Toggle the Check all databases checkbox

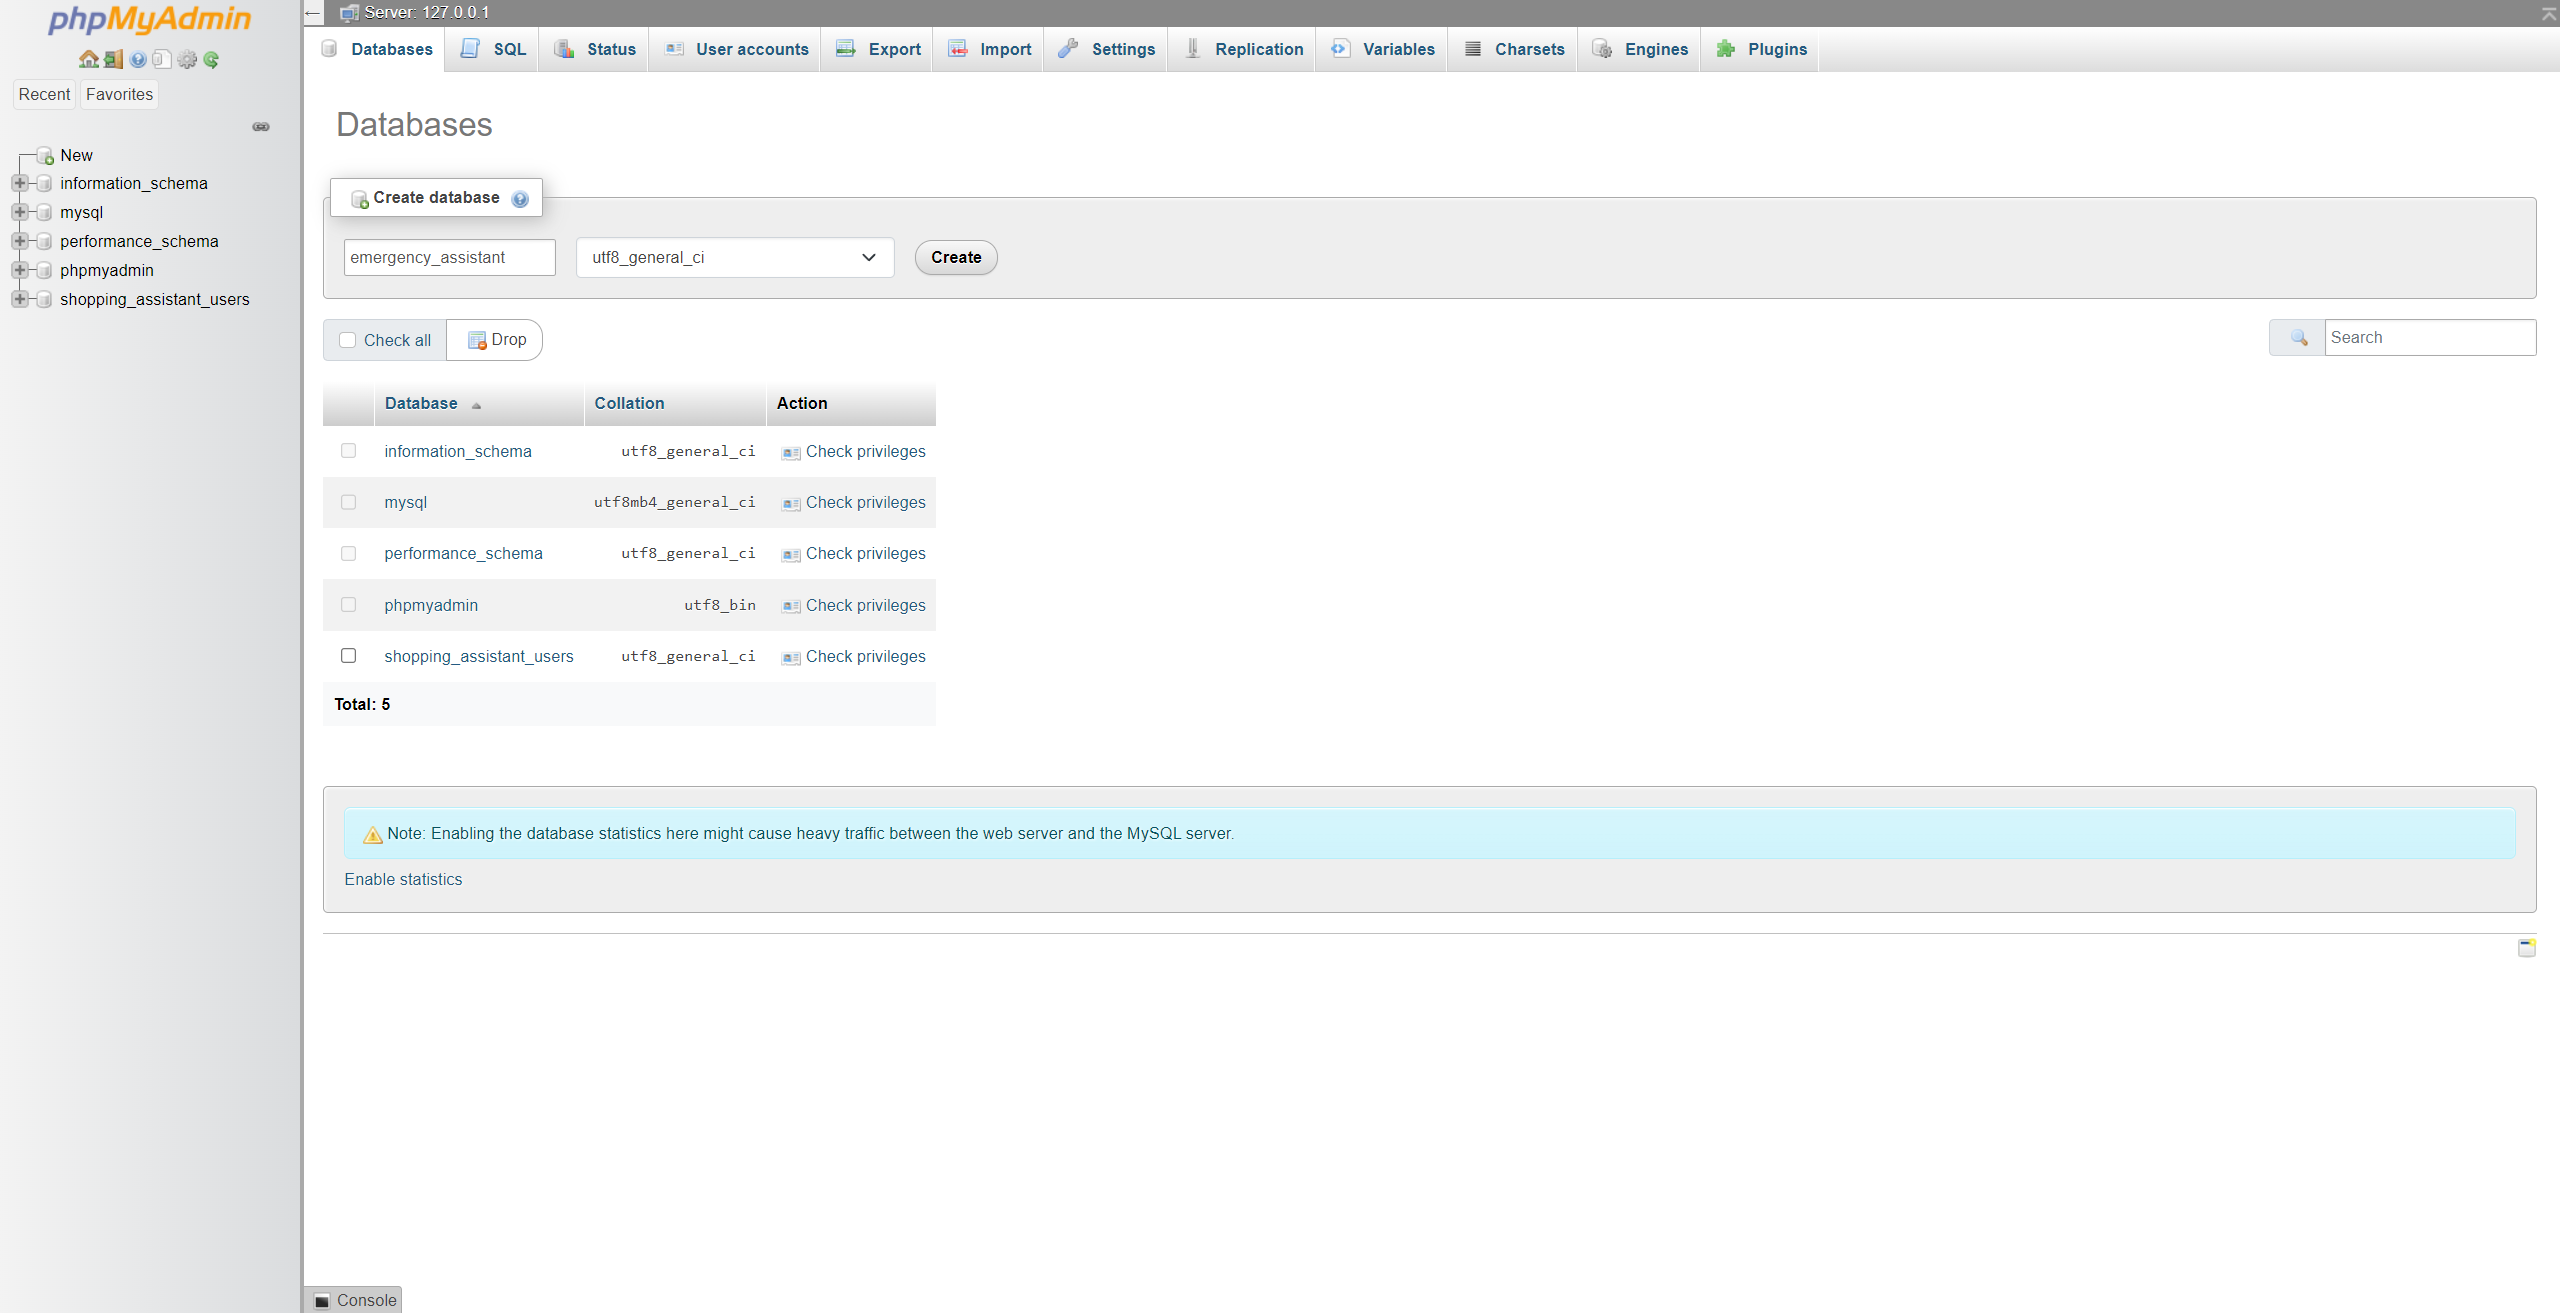[x=347, y=340]
